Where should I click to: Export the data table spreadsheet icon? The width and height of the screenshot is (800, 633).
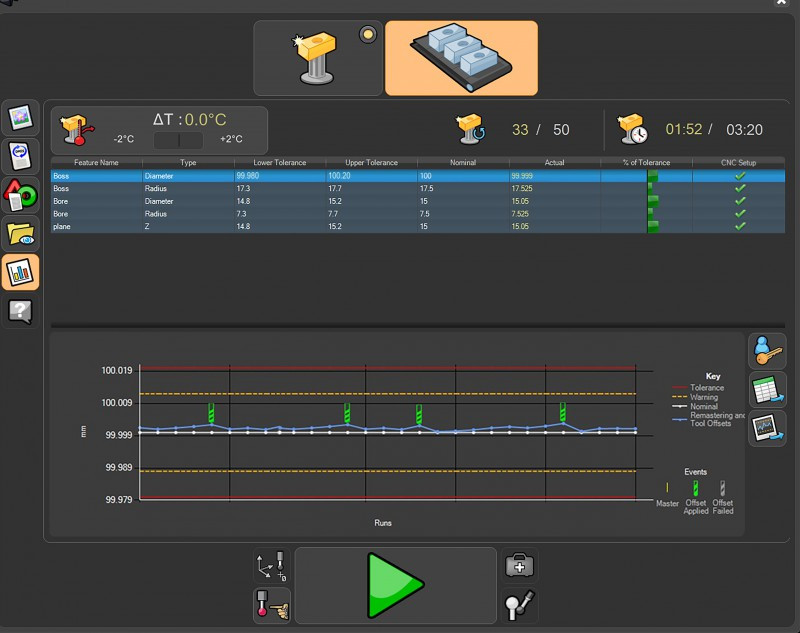tap(767, 390)
